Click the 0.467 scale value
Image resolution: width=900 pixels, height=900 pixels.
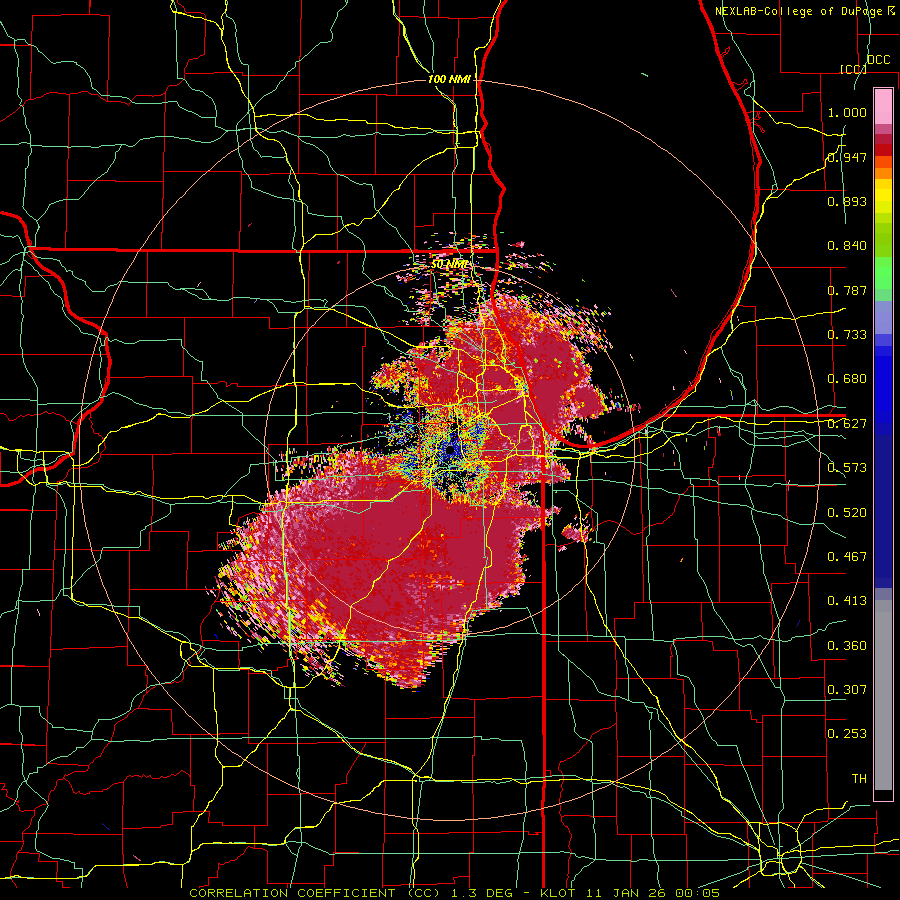coord(847,557)
